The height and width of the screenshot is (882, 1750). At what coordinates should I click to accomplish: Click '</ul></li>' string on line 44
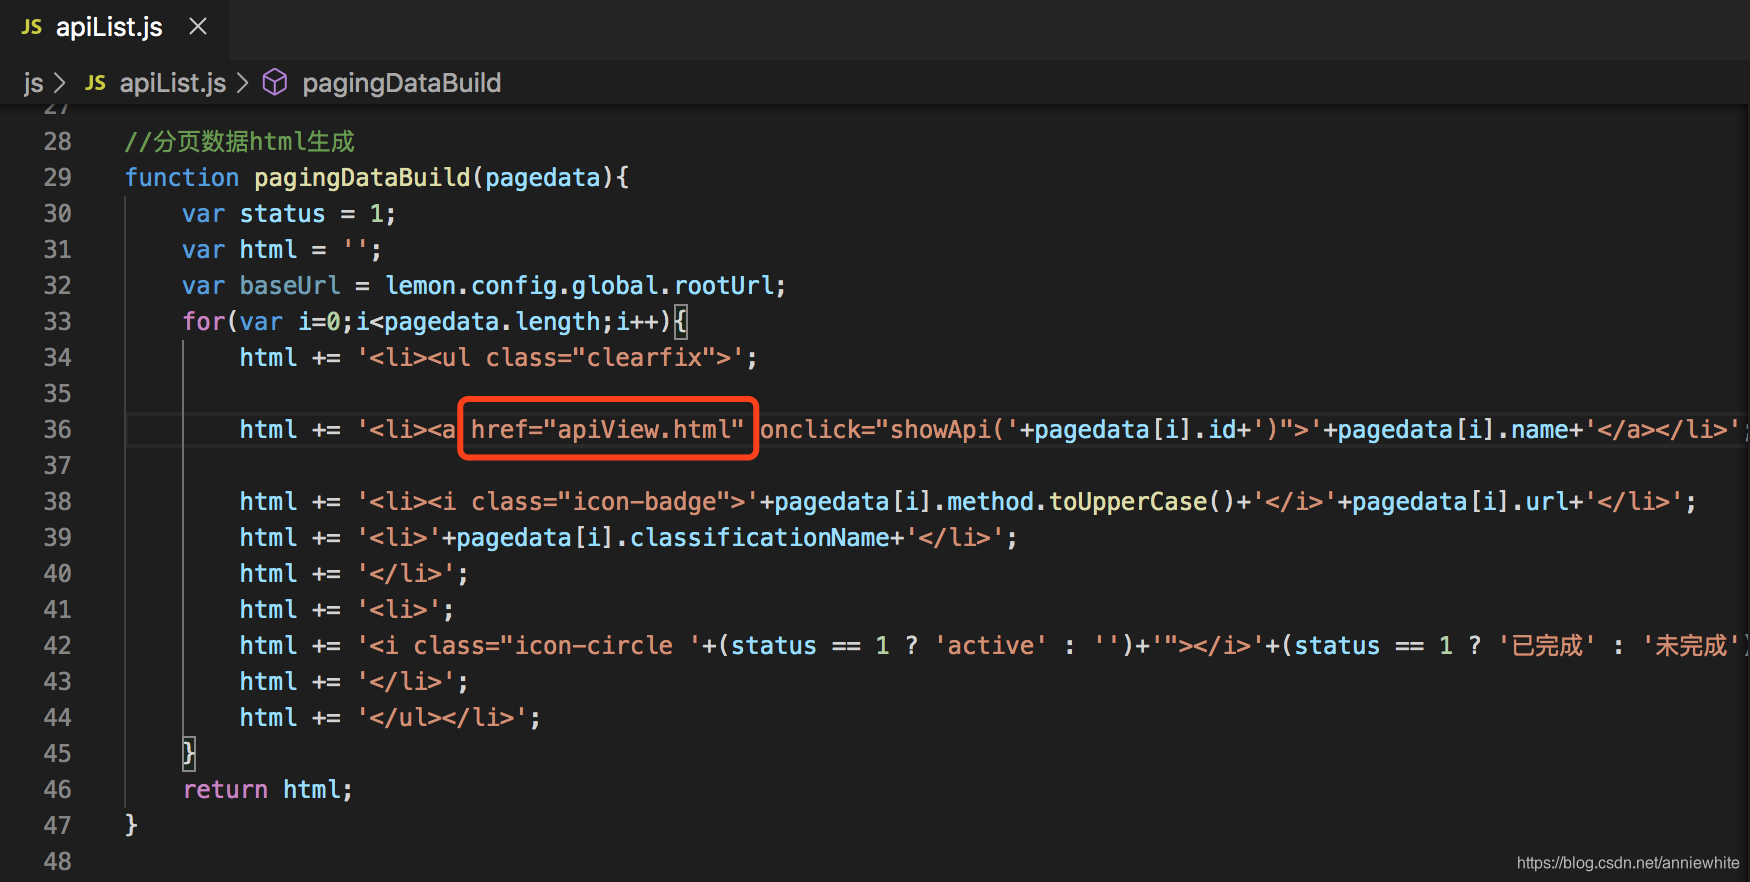pos(441,717)
